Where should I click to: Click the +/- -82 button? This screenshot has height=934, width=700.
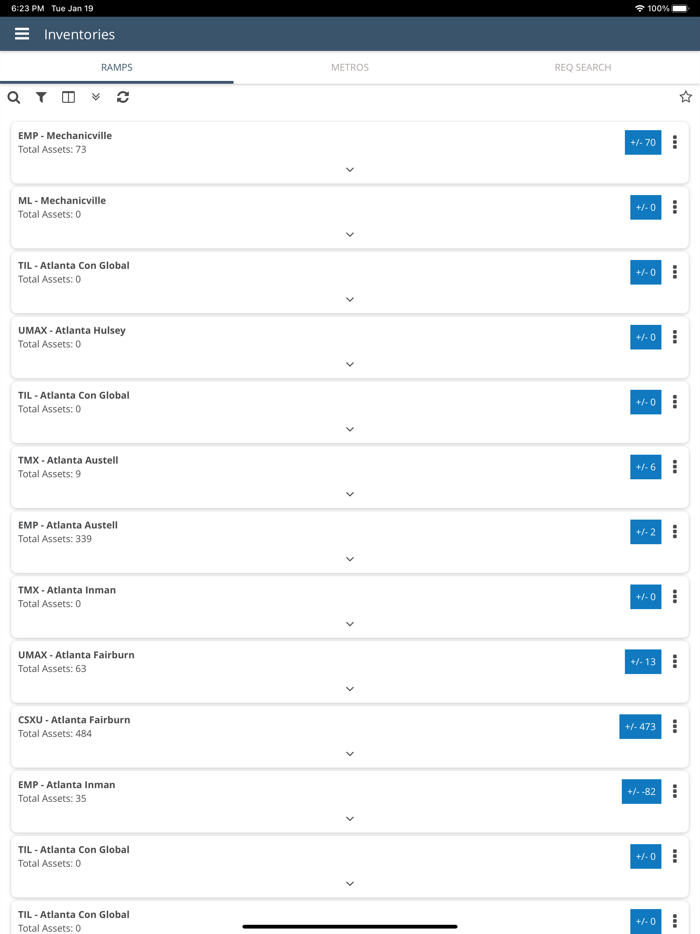point(641,791)
